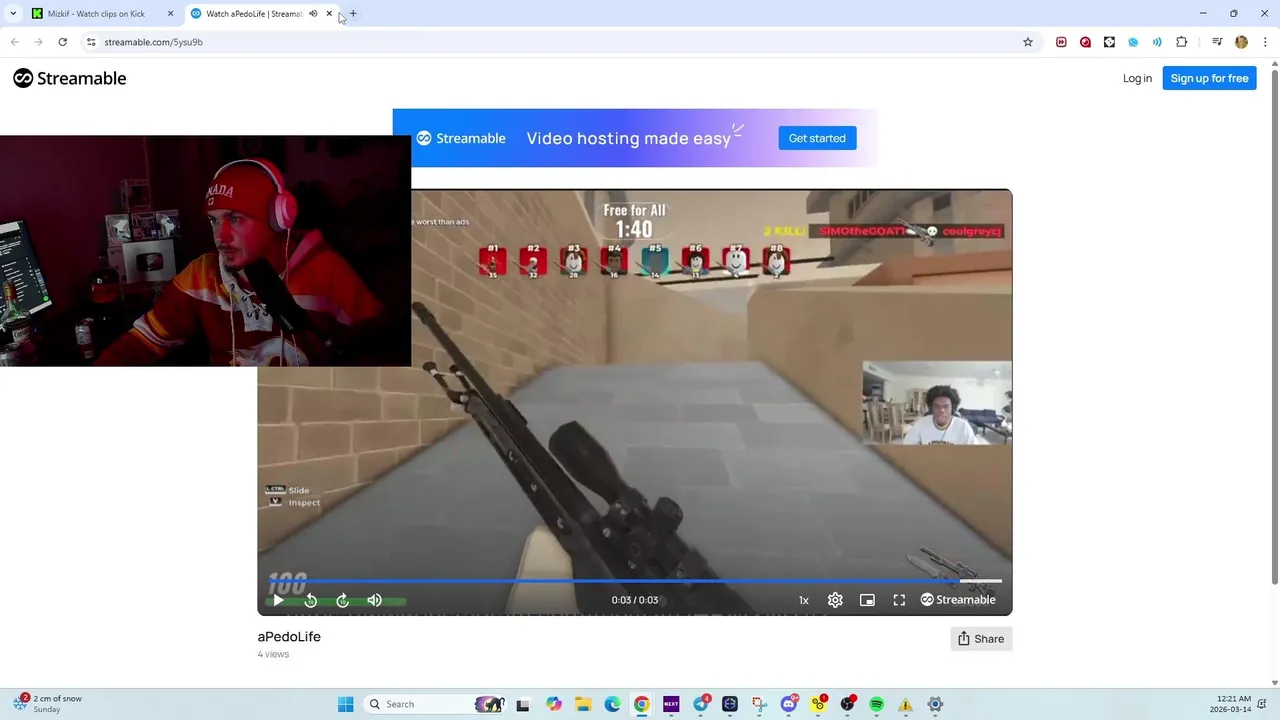Go back in browser history

click(x=15, y=42)
